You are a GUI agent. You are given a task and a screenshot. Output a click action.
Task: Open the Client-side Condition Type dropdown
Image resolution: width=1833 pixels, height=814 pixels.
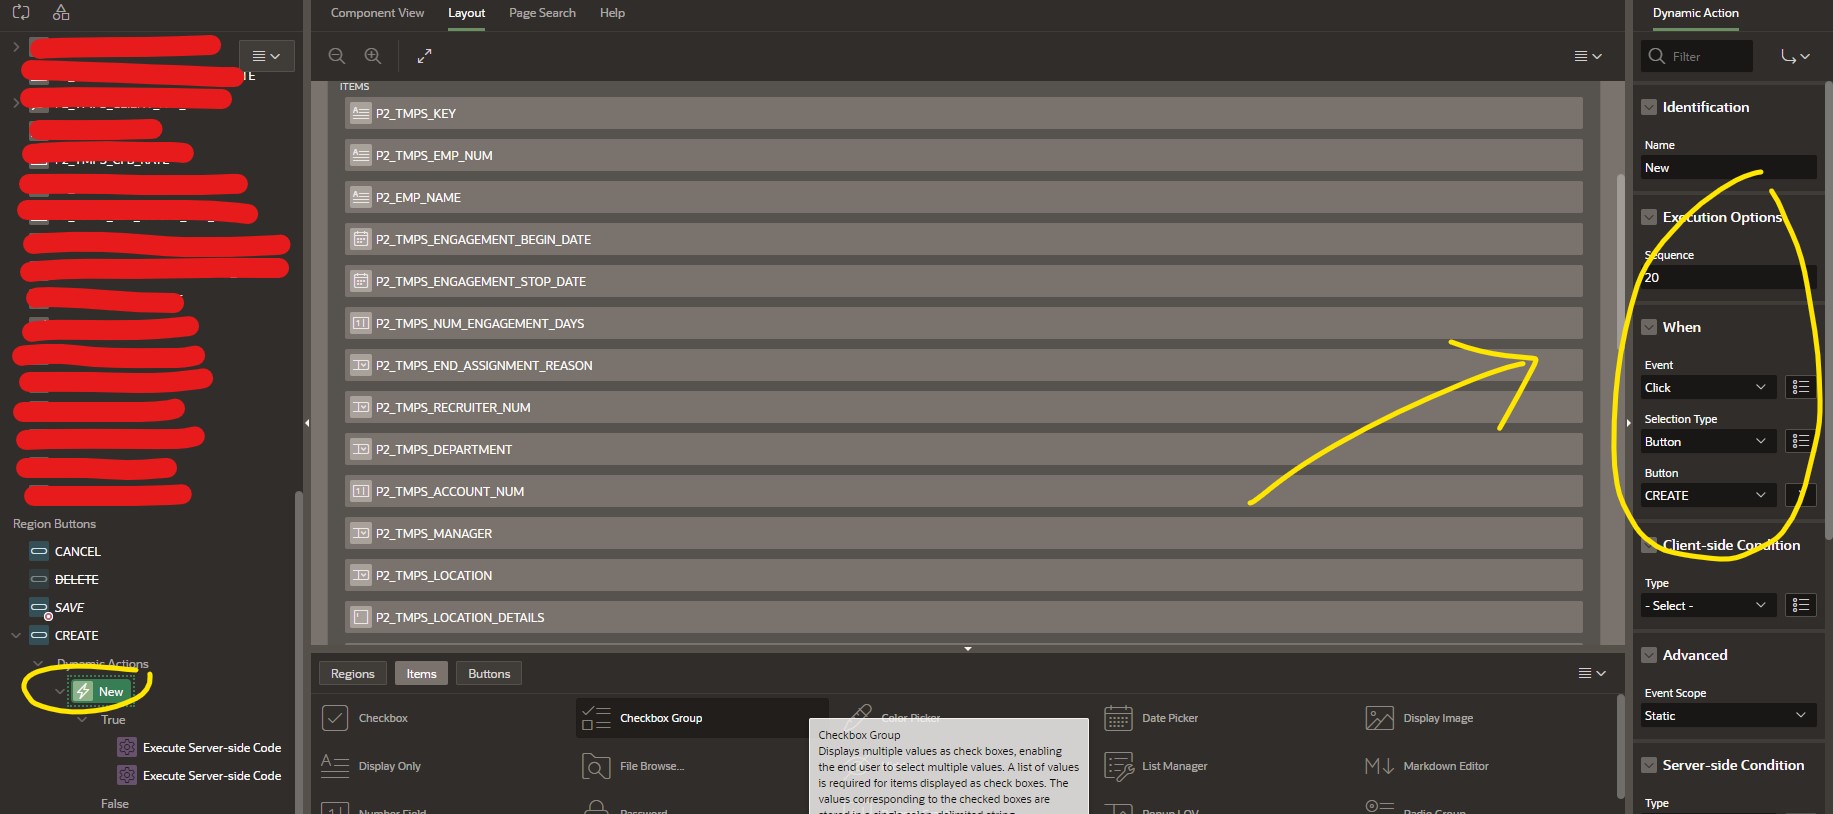point(1708,605)
